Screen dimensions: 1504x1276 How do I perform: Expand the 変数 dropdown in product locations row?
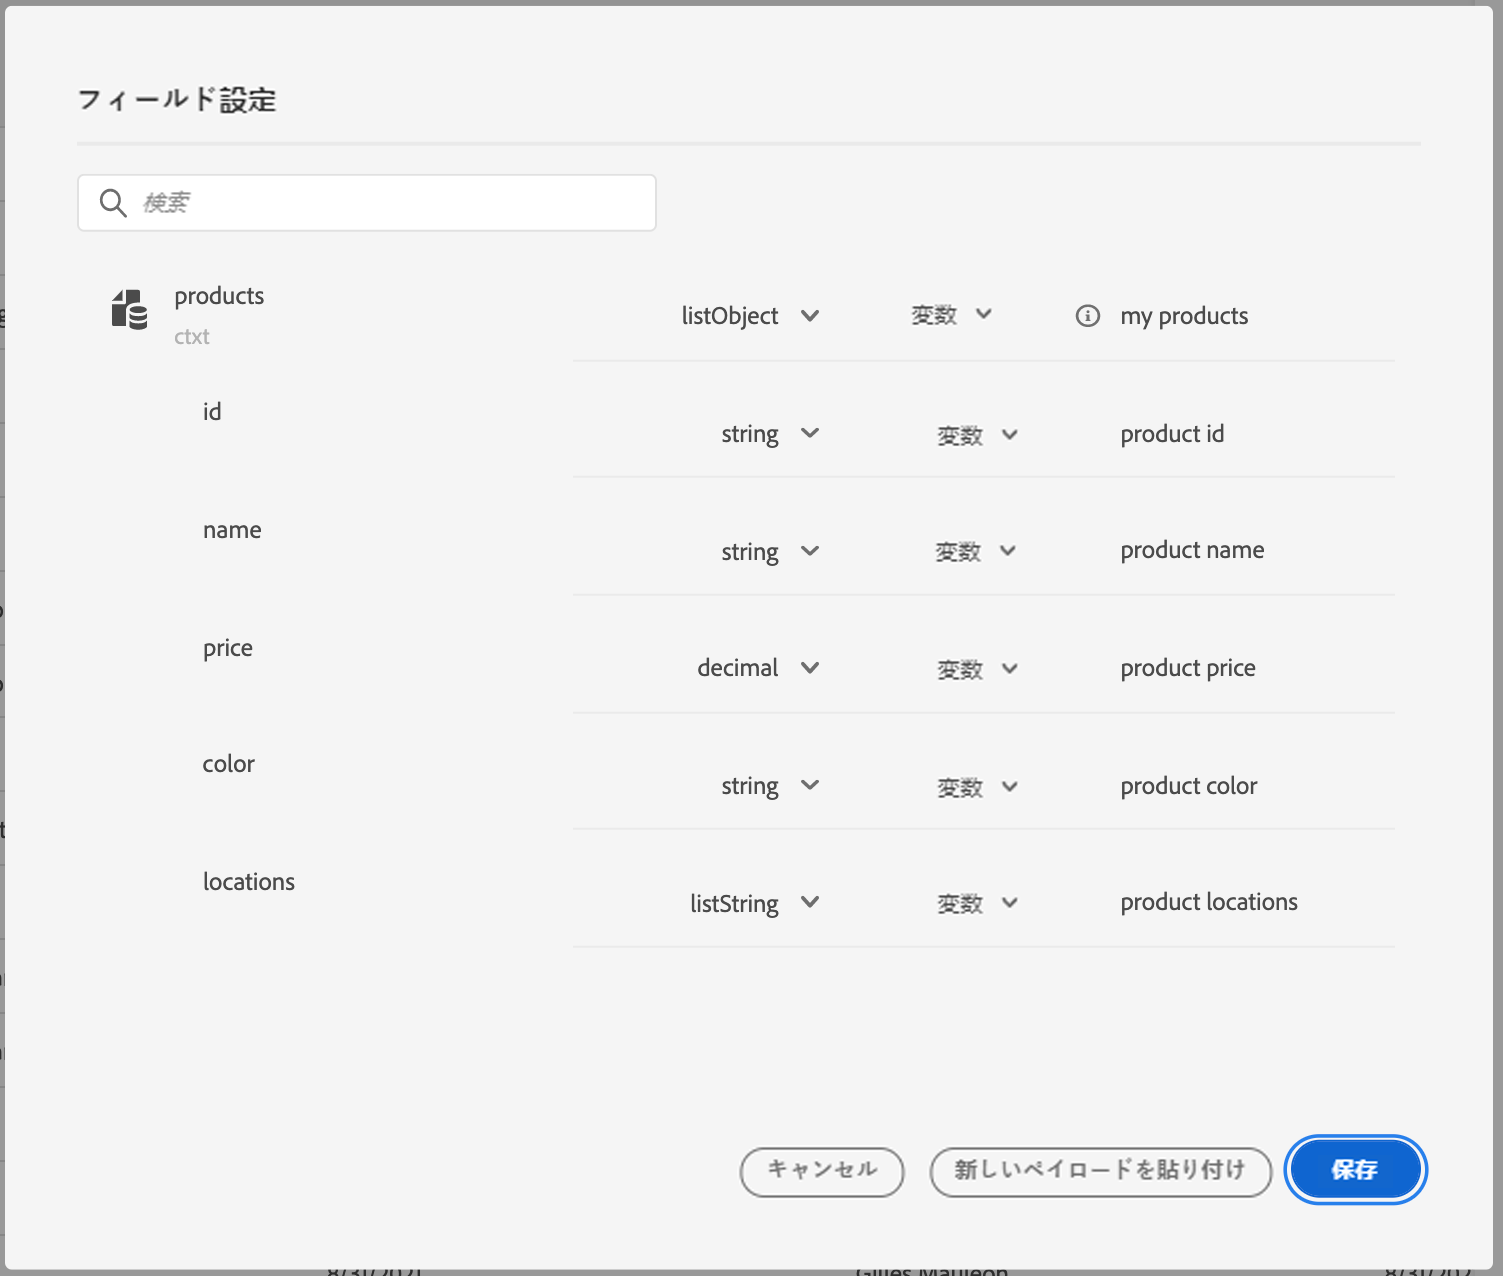pos(977,903)
